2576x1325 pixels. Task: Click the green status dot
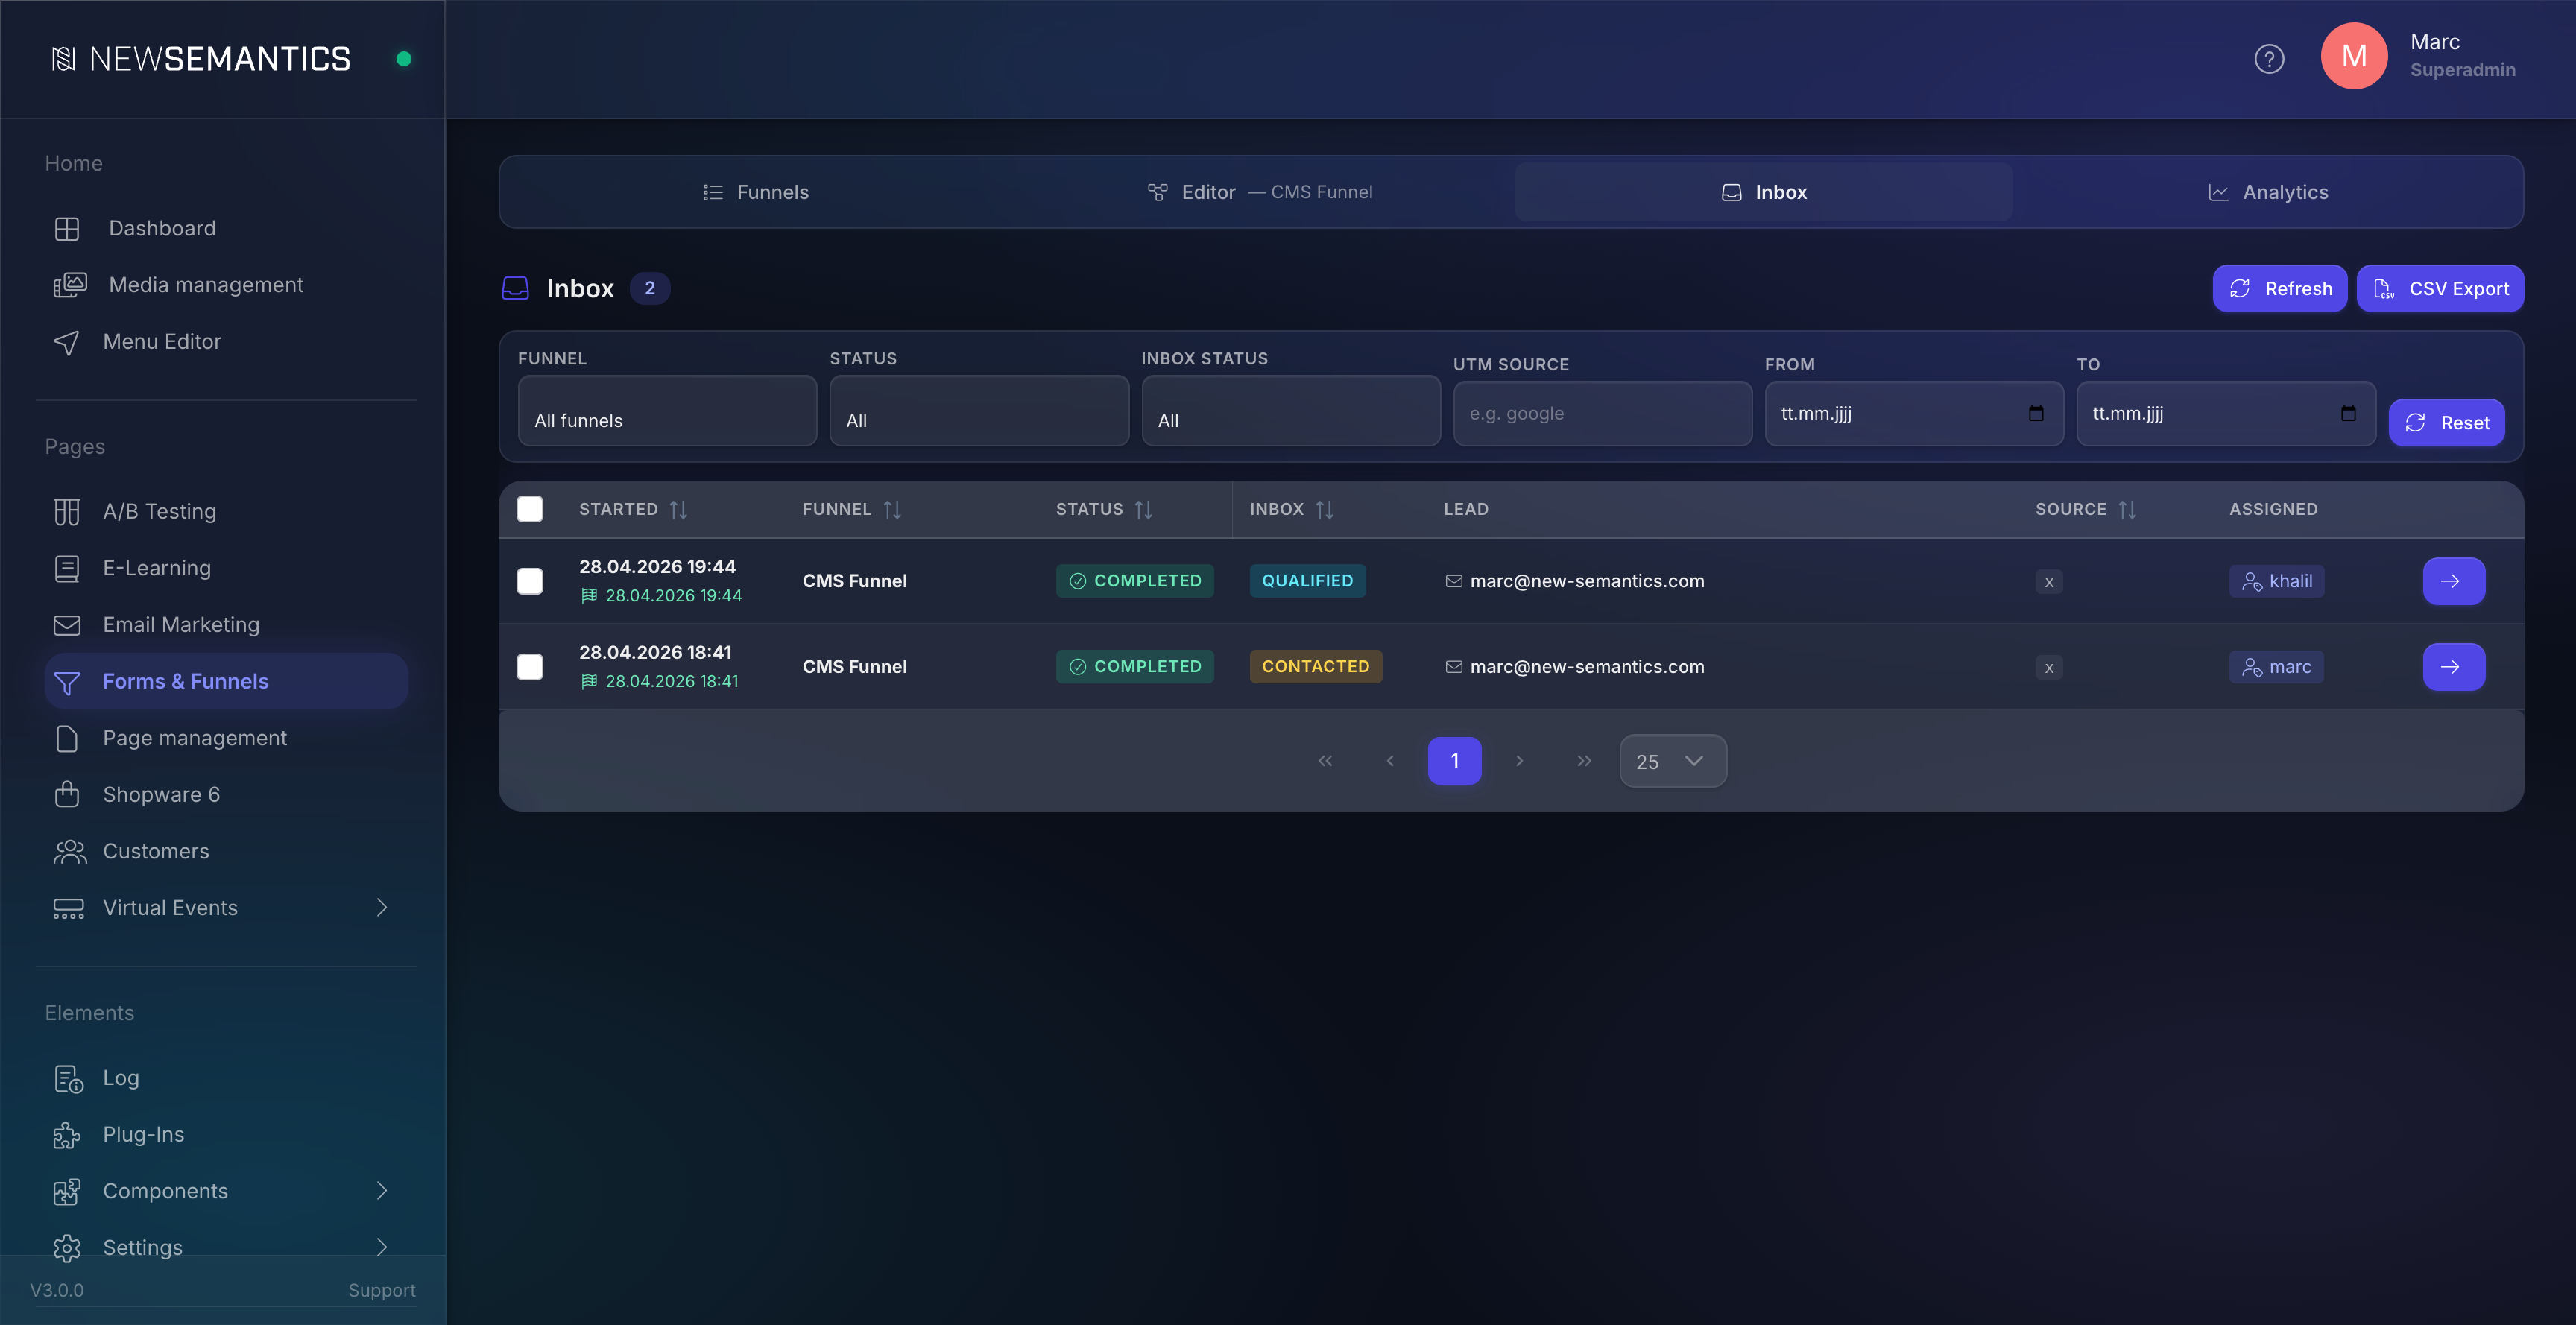(404, 59)
